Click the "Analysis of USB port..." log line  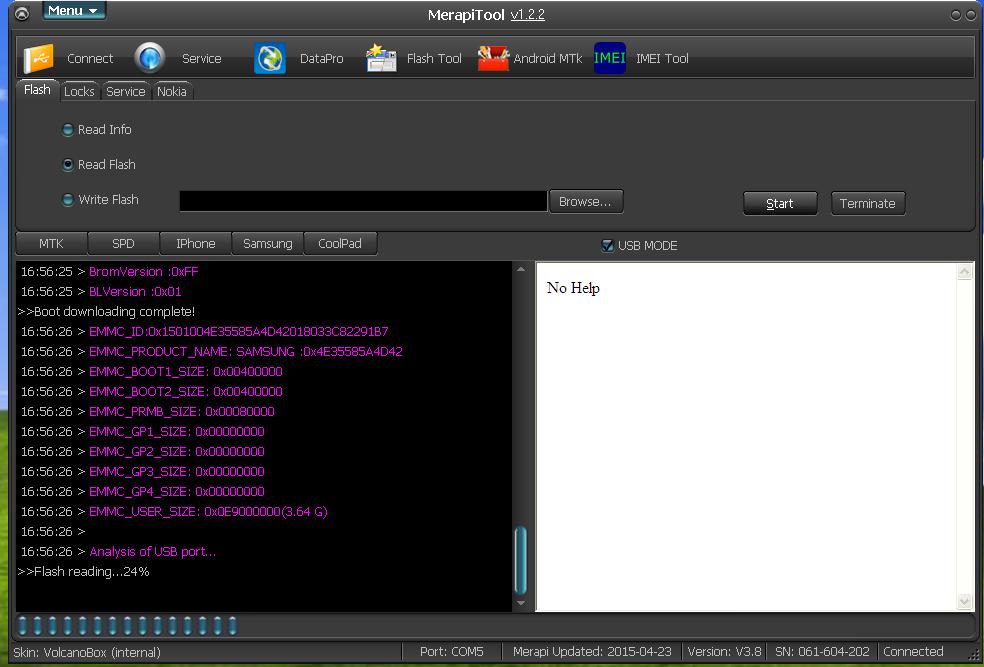[x=118, y=552]
